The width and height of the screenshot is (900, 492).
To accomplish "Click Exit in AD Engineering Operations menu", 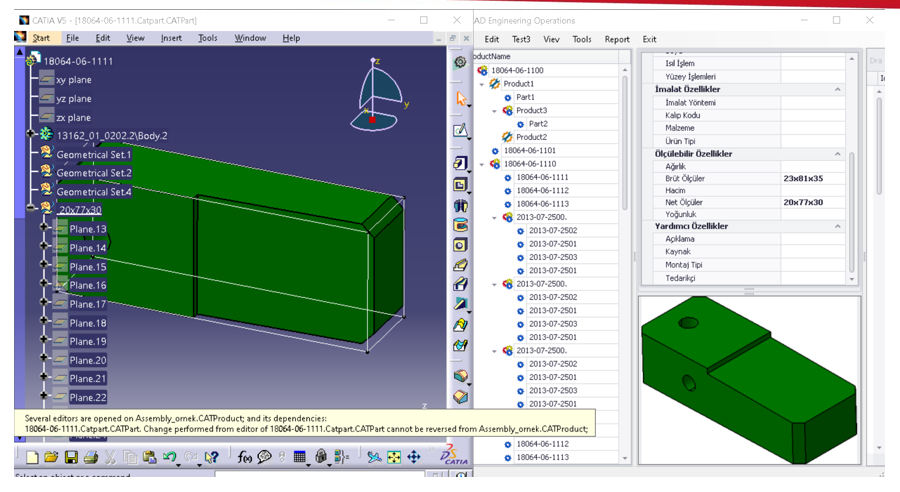I will (649, 39).
